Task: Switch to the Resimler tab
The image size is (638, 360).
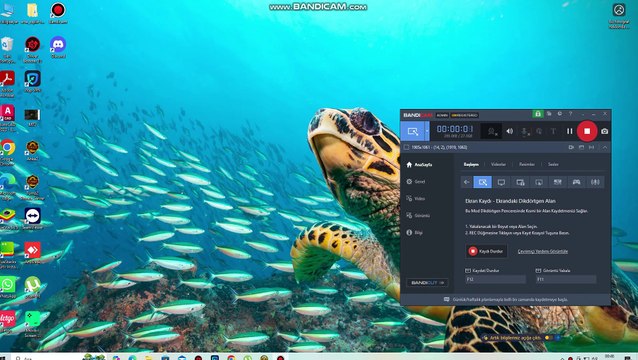Action: click(x=527, y=164)
